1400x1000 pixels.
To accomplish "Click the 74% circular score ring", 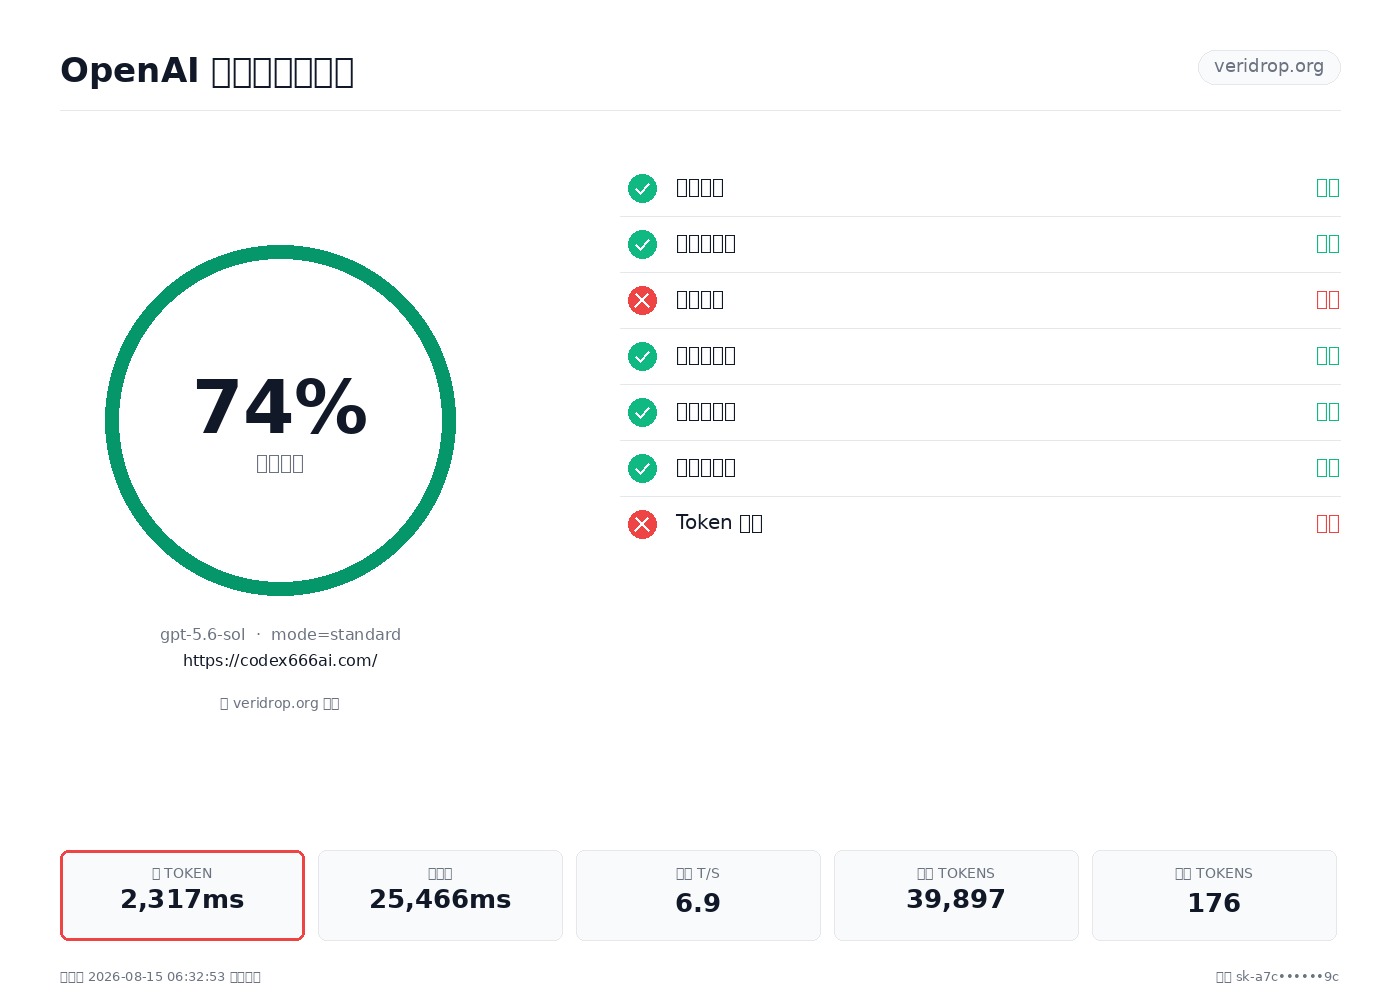I will tap(280, 420).
